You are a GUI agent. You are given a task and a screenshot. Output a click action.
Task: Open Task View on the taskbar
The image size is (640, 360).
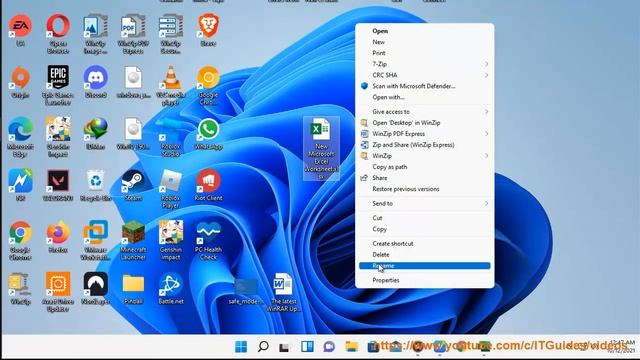tap(284, 347)
